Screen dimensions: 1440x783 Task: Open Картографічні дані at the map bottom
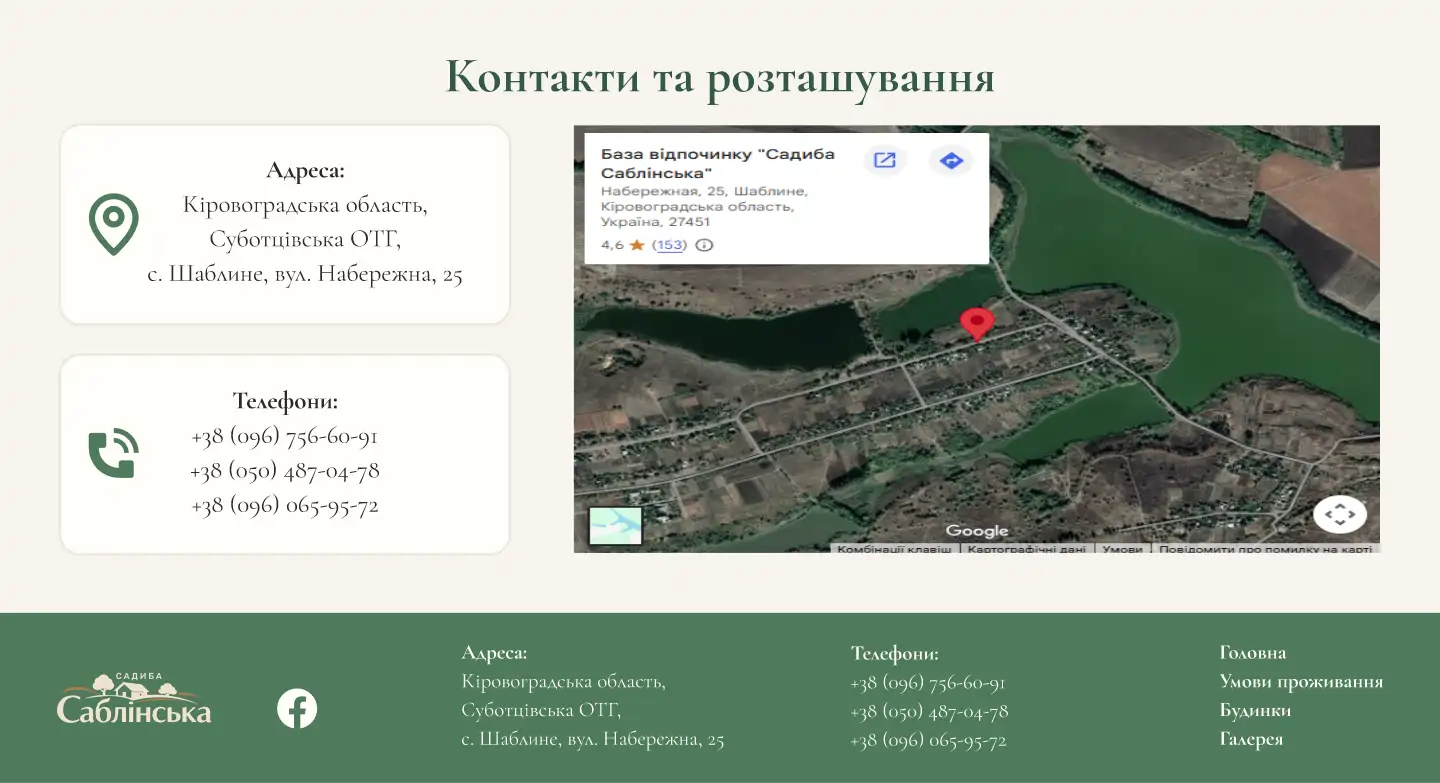1027,548
